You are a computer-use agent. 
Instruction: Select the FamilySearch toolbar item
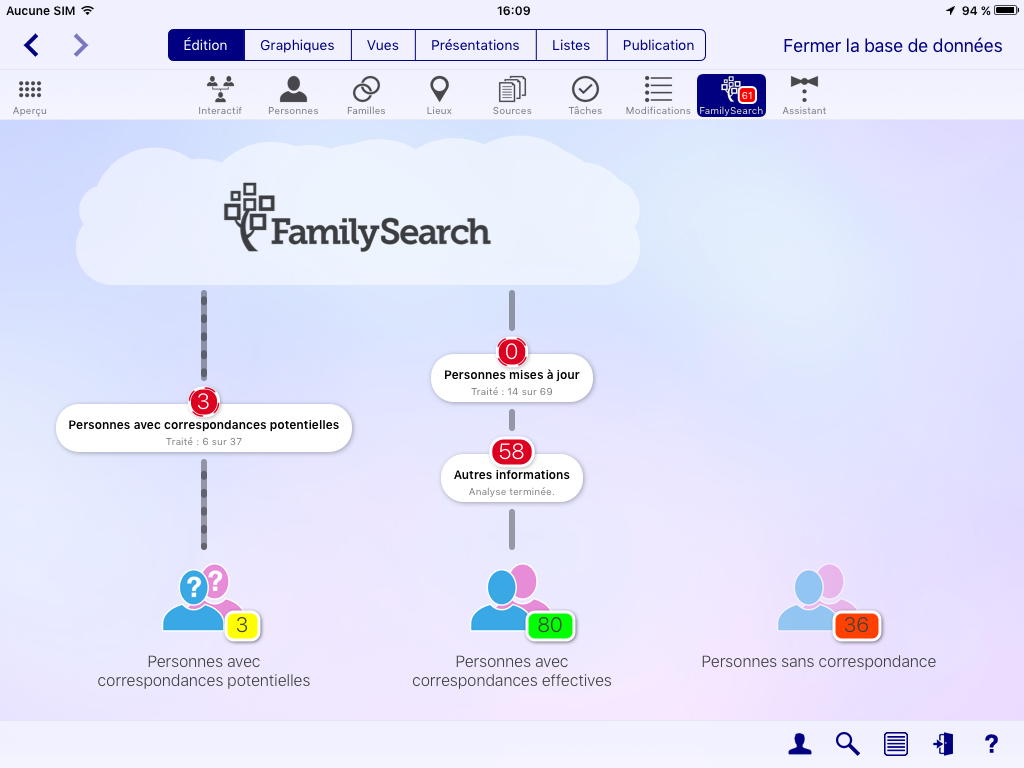tap(731, 95)
